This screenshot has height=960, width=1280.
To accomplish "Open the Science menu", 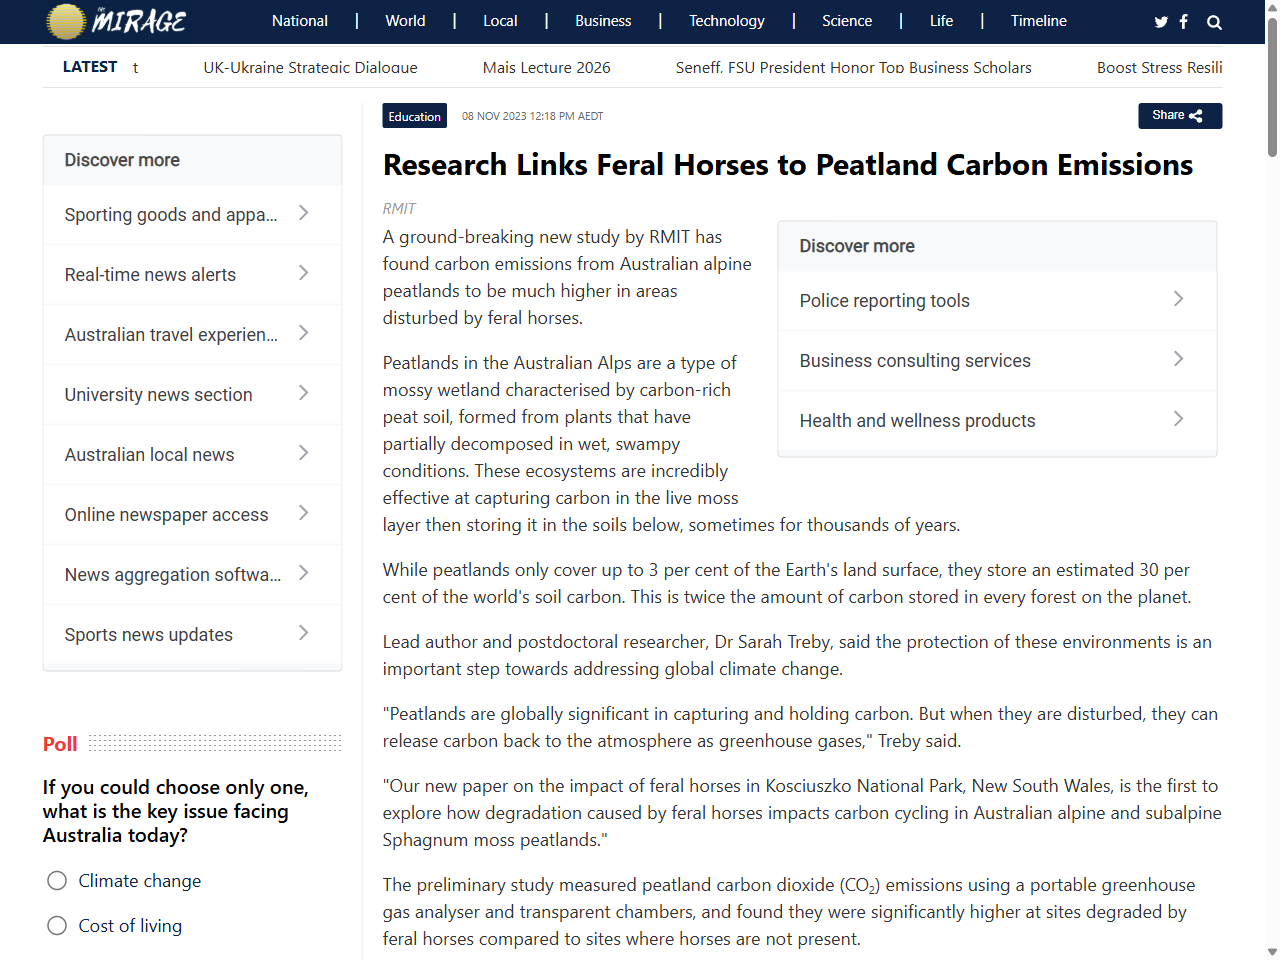I will point(847,20).
